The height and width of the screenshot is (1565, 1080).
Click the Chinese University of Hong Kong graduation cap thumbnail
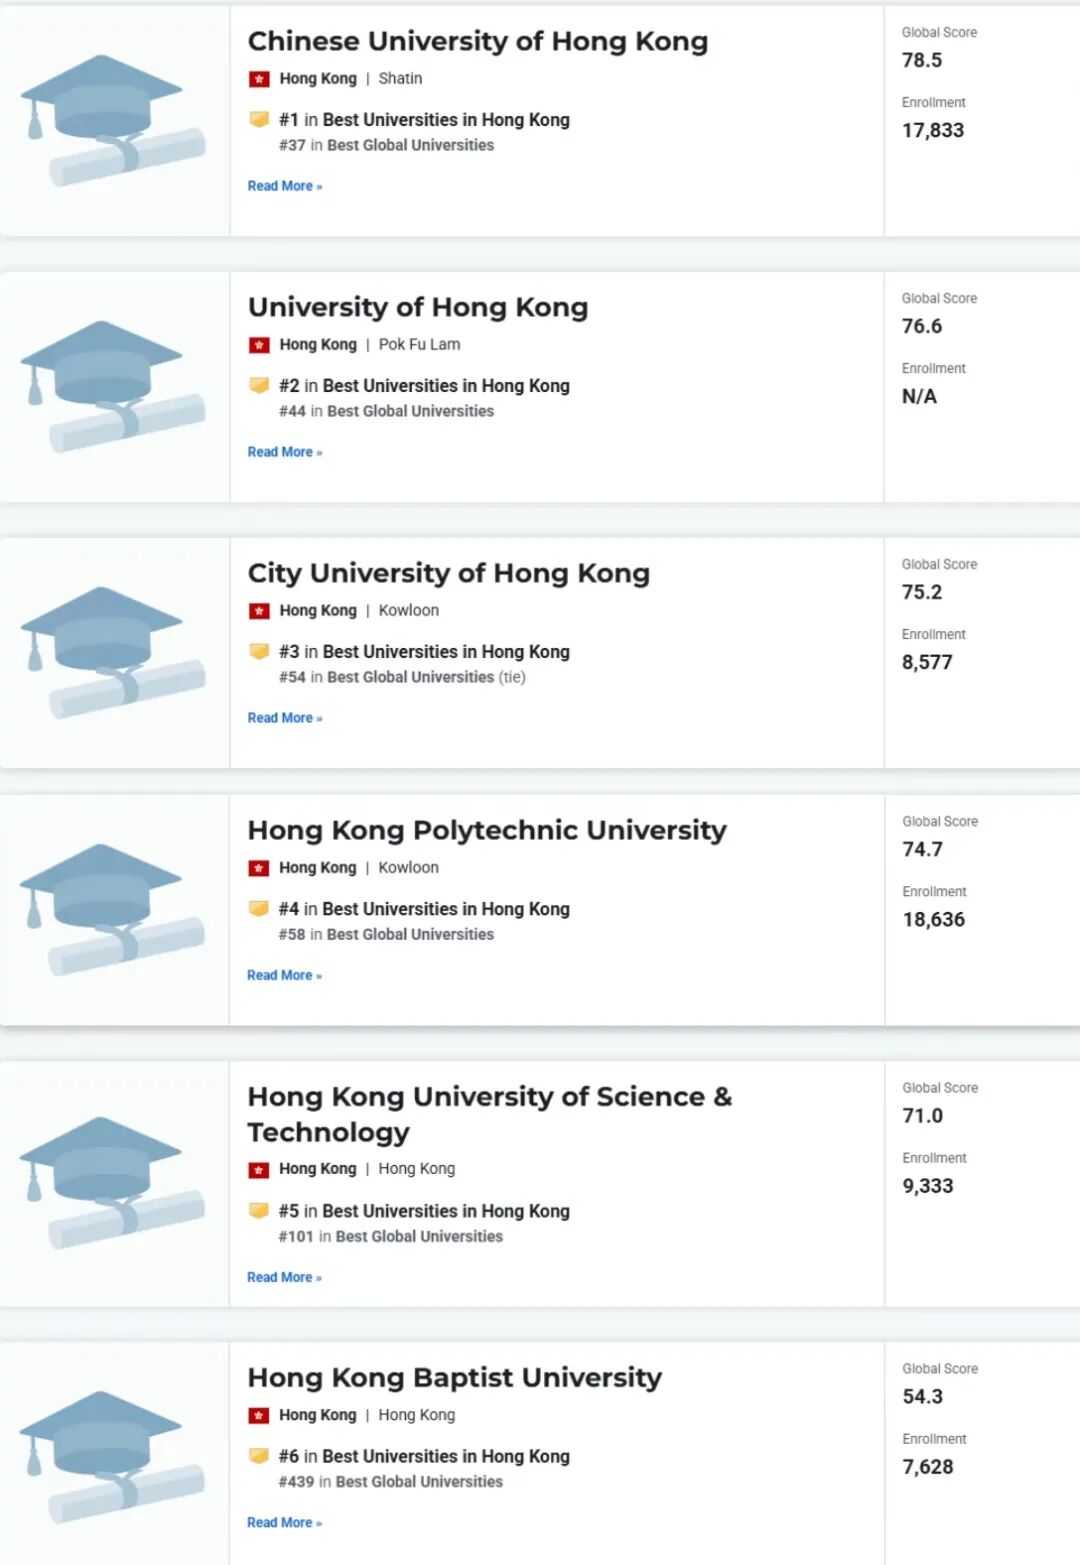(x=112, y=120)
